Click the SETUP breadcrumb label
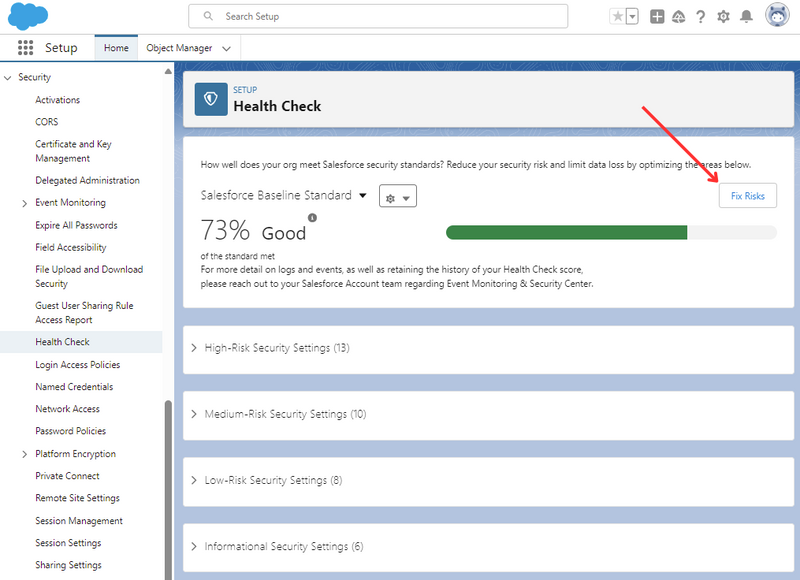Screen dimensions: 800x580 tap(245, 90)
